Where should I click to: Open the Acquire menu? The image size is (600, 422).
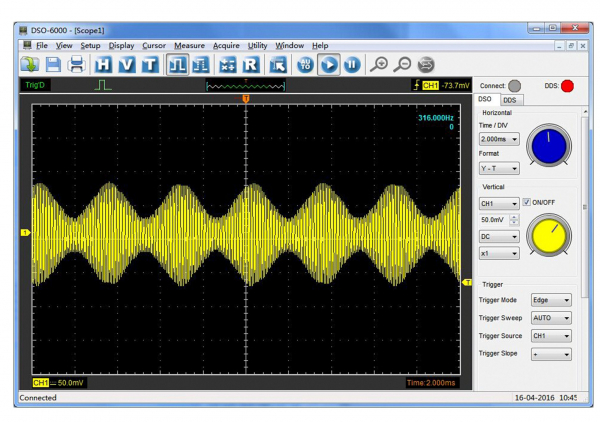[x=226, y=46]
